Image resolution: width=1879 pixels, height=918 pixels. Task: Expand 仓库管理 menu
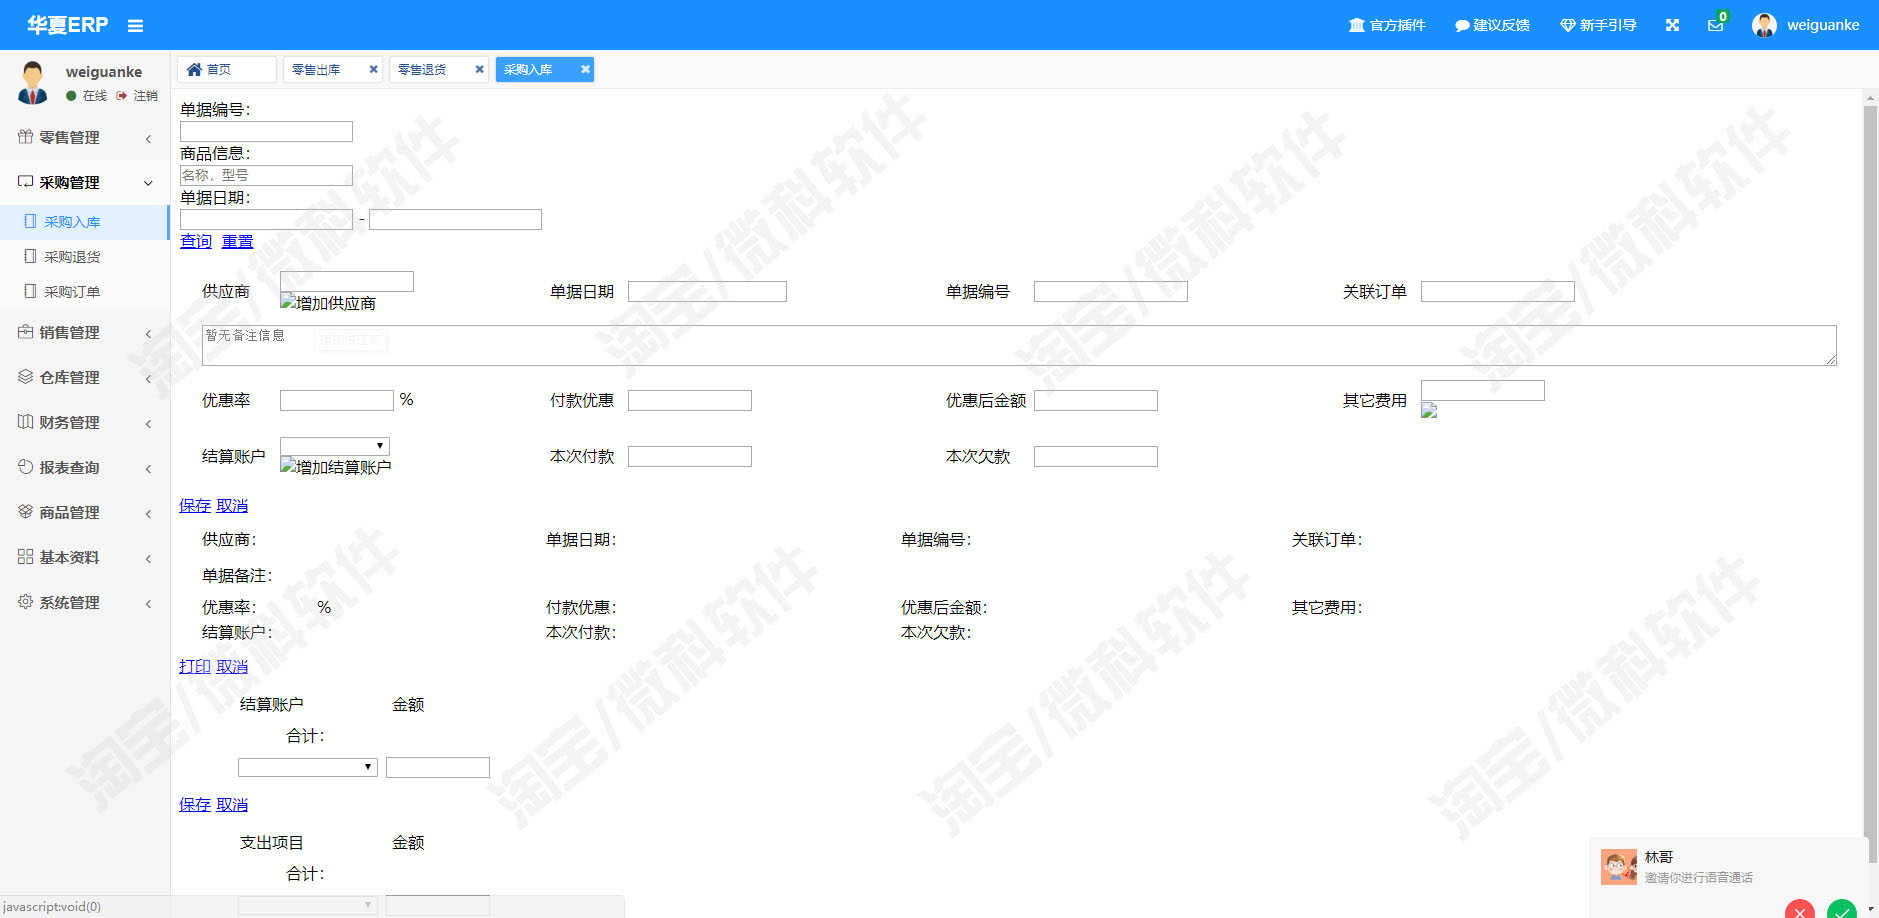point(85,378)
